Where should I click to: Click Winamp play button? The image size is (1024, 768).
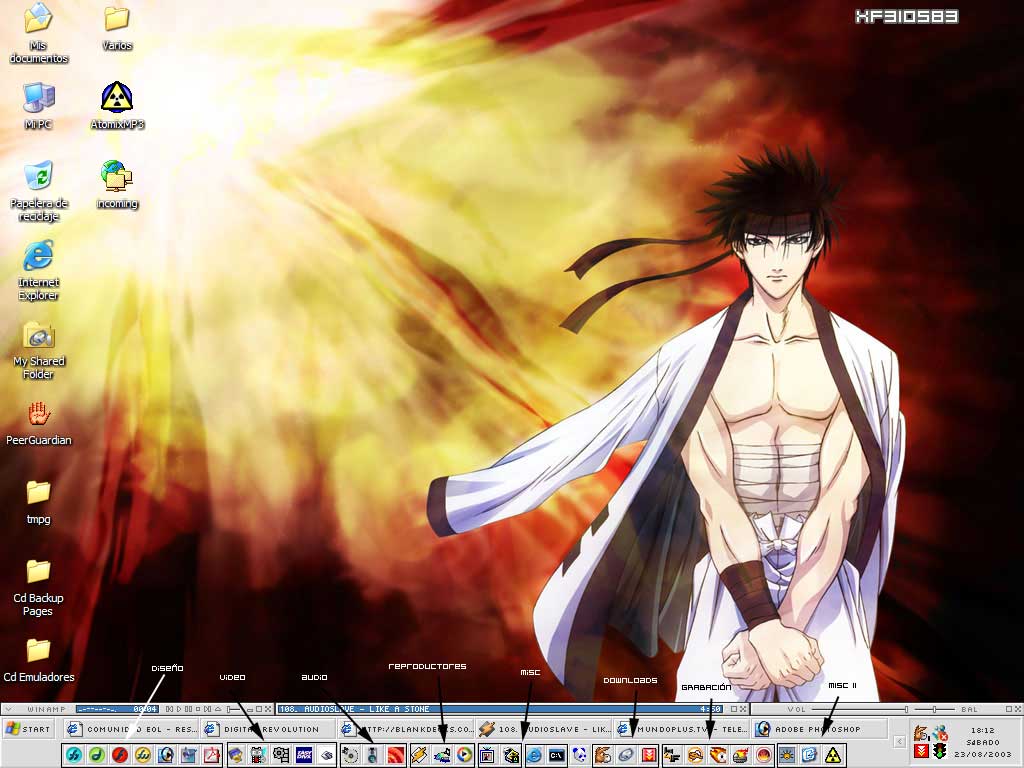coord(179,709)
